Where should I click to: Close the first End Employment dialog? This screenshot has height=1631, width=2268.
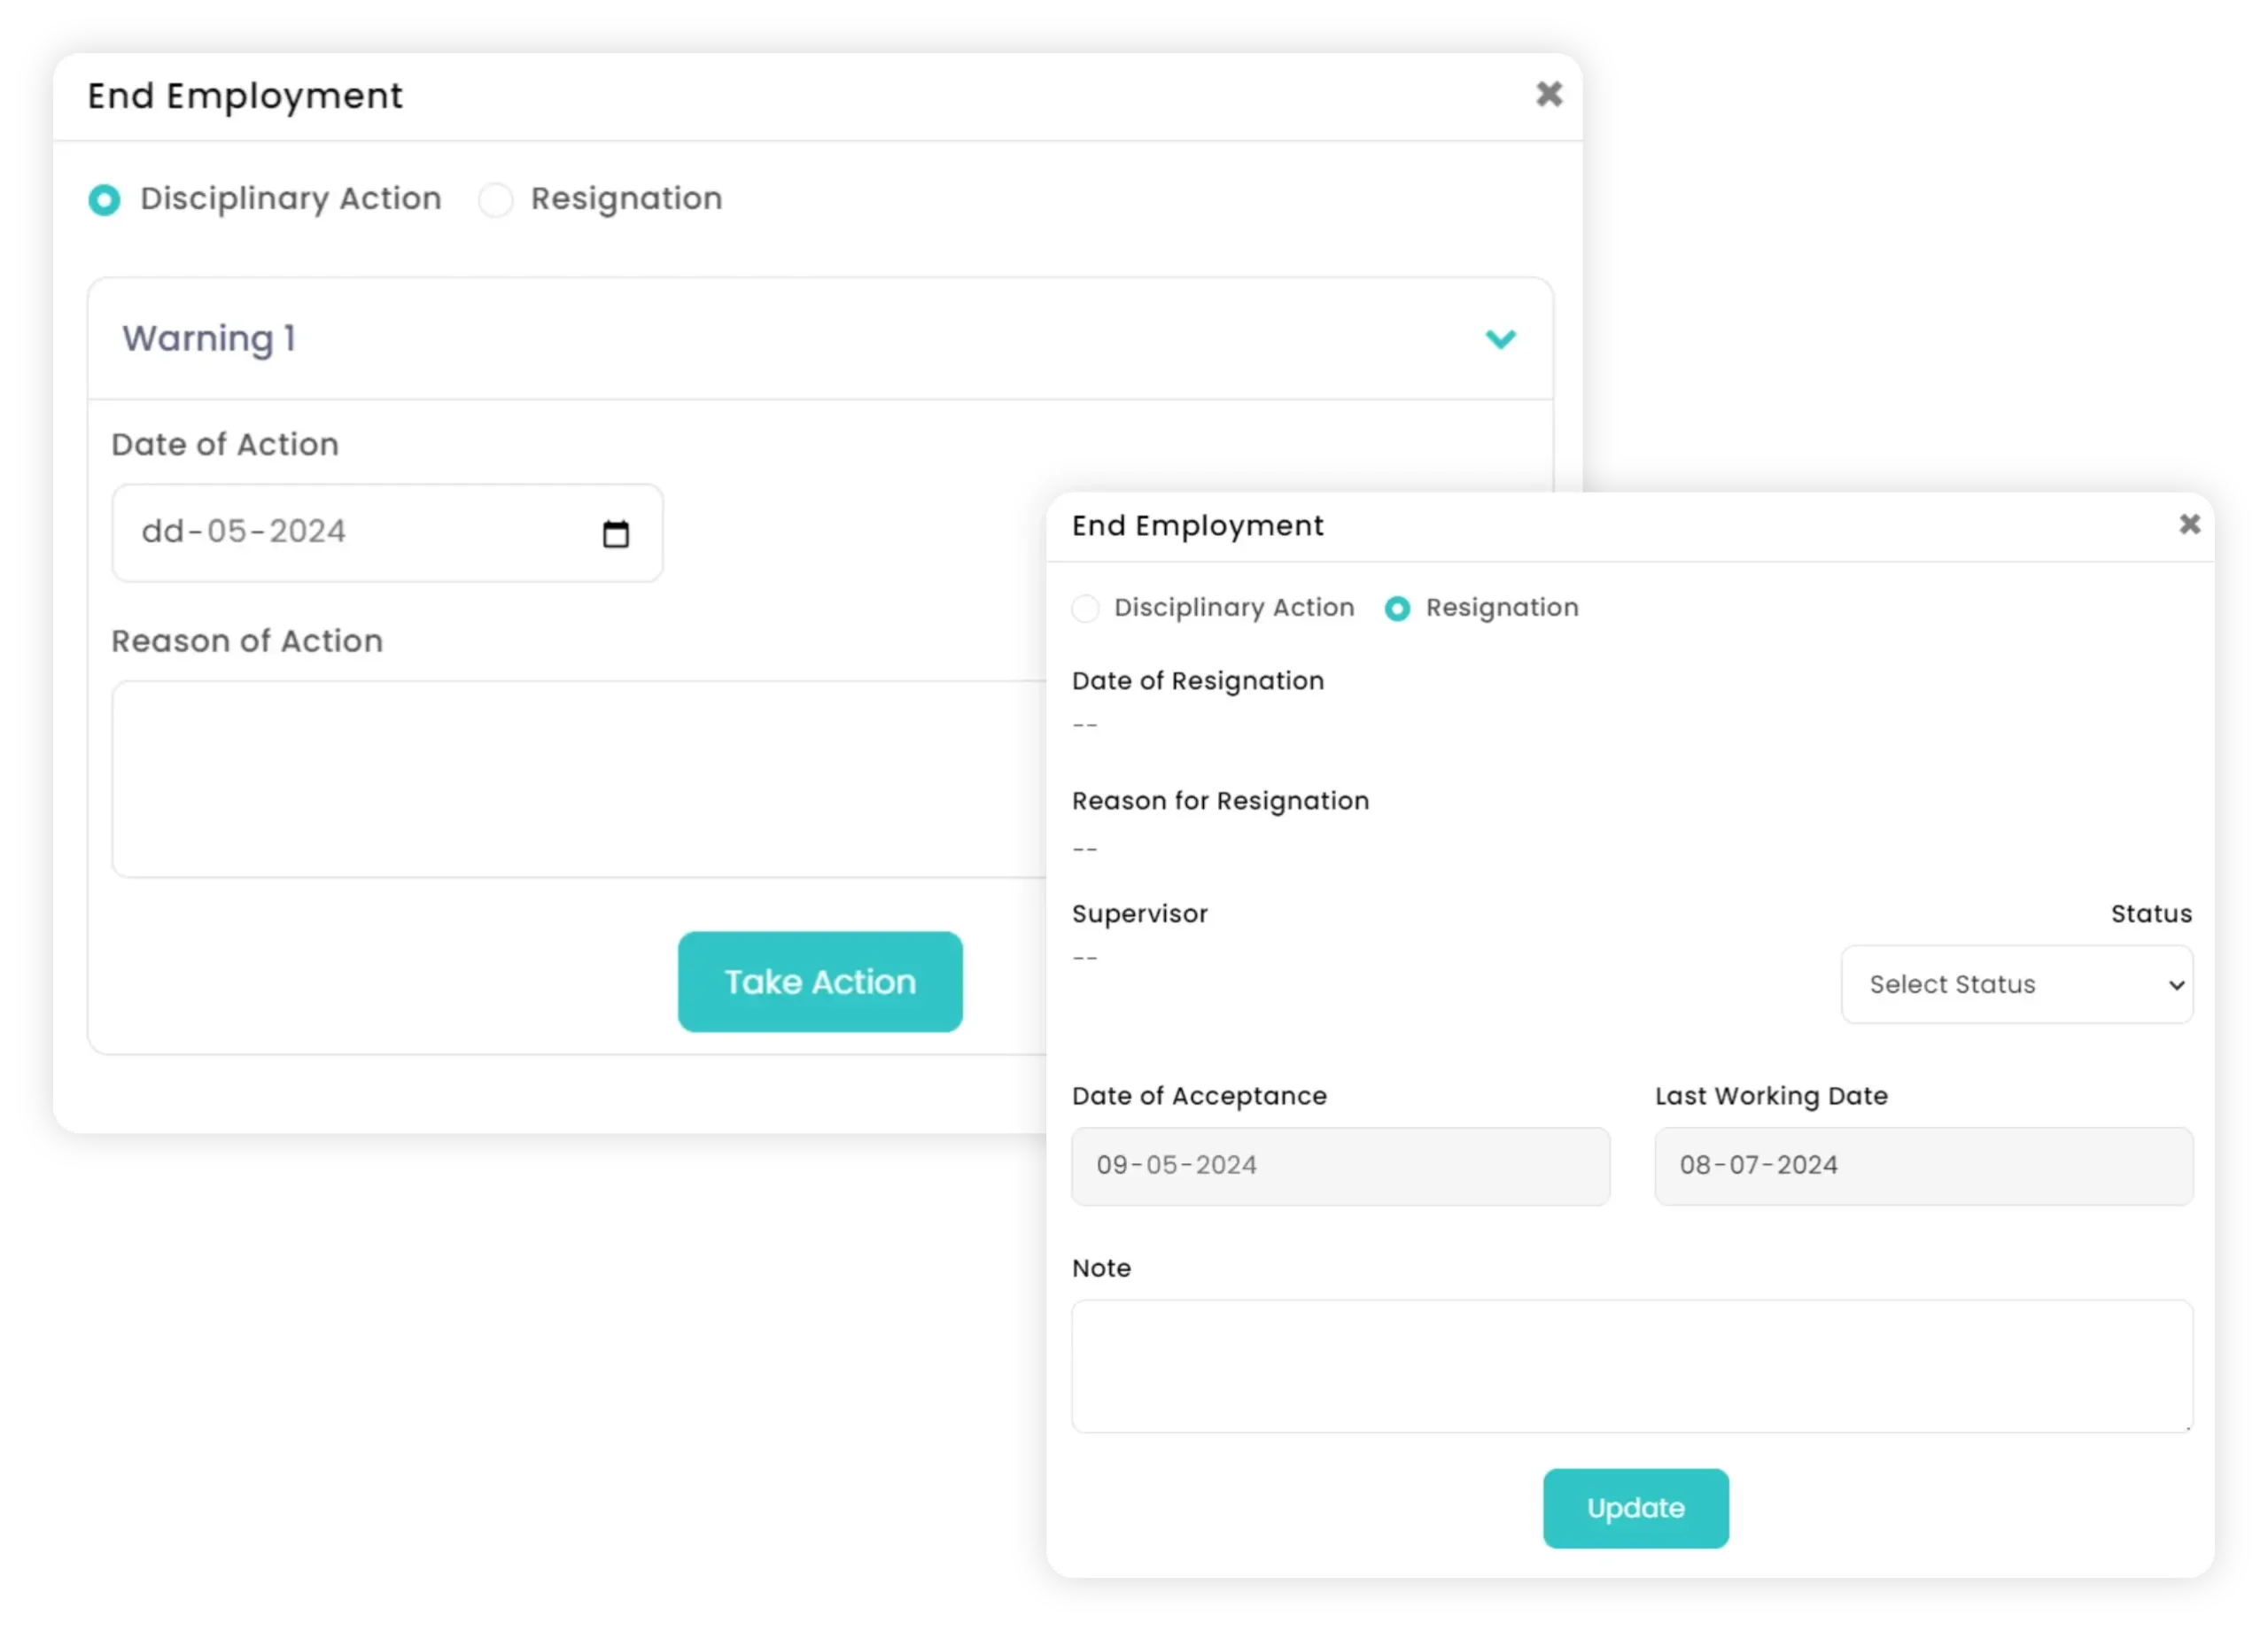[1549, 93]
